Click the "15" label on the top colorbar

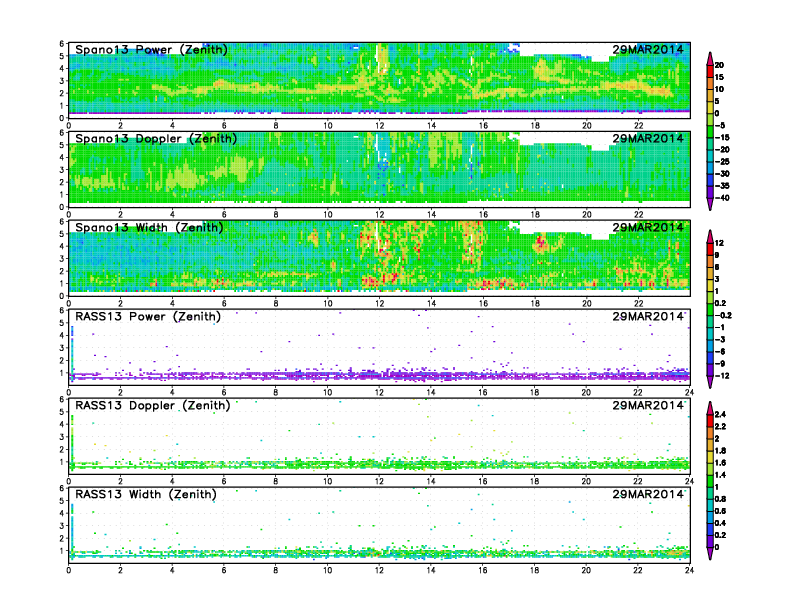[x=719, y=77]
